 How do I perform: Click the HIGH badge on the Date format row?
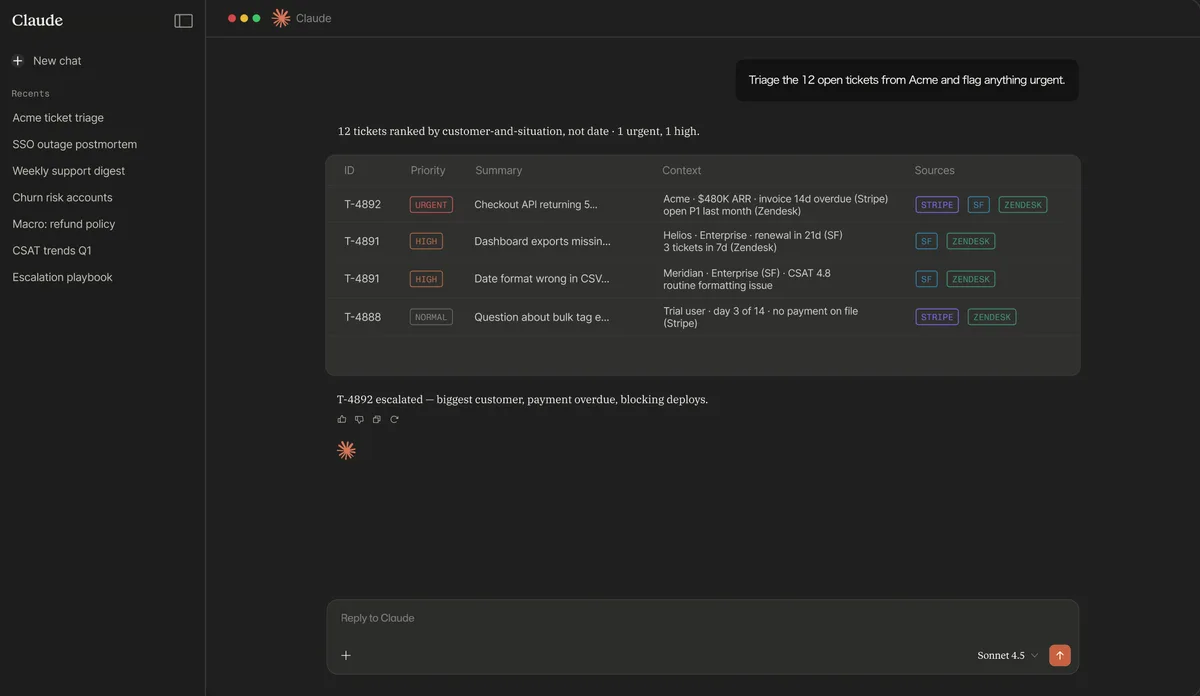coord(426,279)
